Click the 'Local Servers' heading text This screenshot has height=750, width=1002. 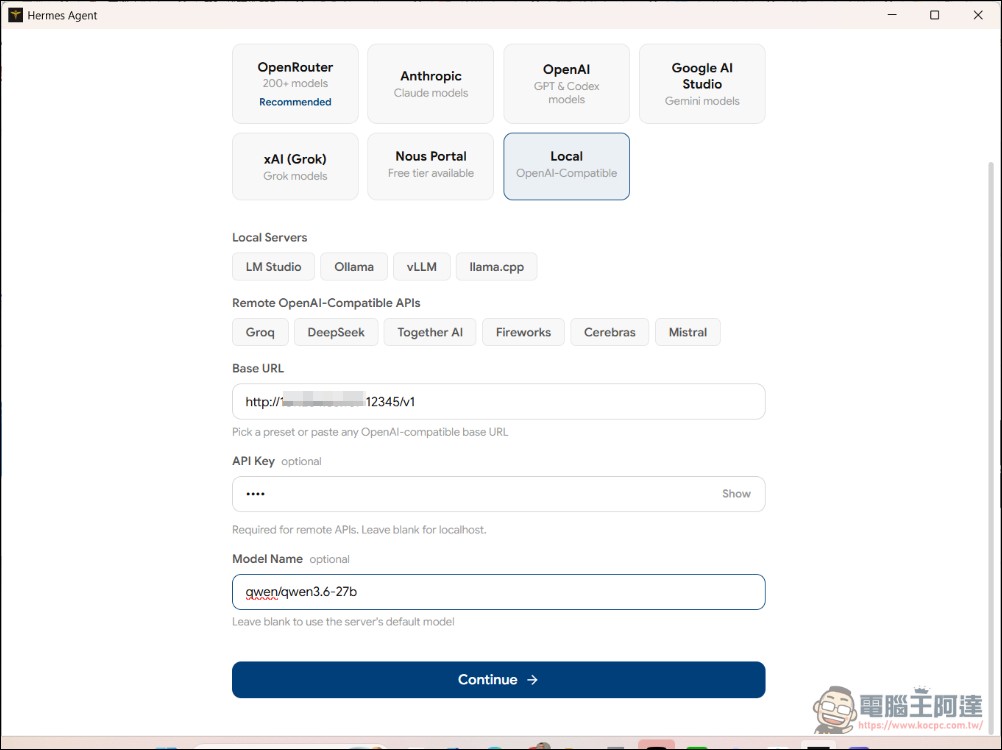(x=270, y=238)
